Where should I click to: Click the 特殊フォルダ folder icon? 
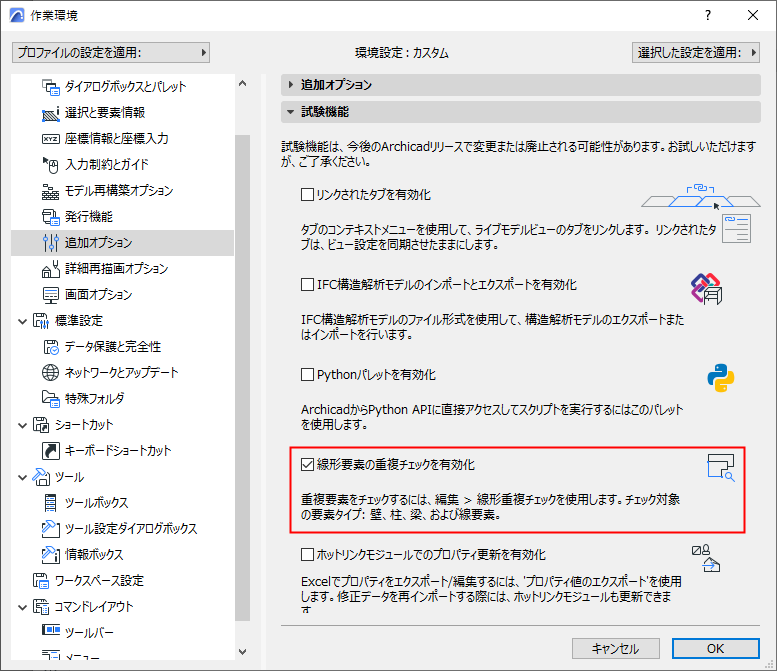[x=51, y=398]
